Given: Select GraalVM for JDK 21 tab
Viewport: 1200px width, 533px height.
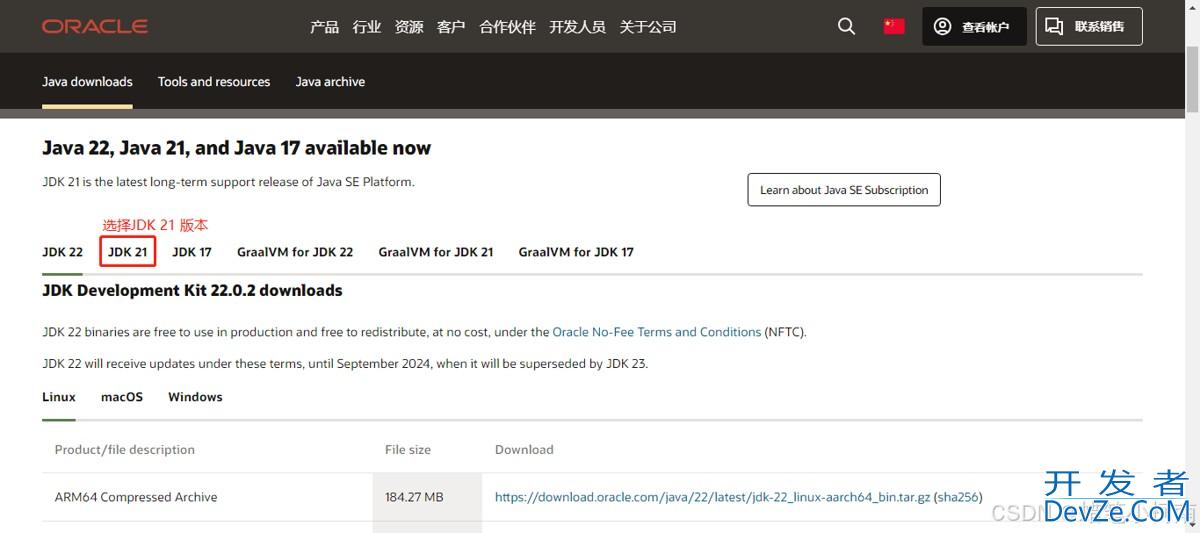Looking at the screenshot, I should click(436, 252).
